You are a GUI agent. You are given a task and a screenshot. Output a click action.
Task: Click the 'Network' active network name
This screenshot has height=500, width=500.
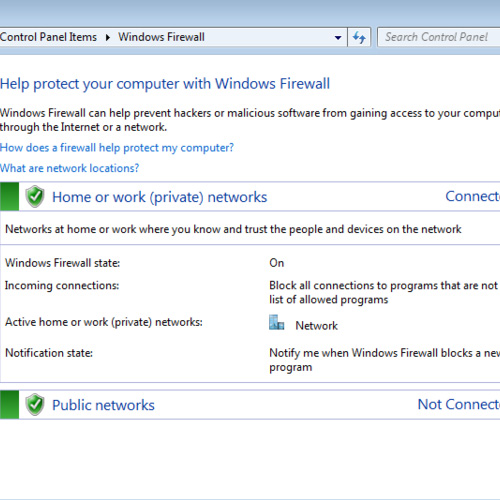point(317,326)
